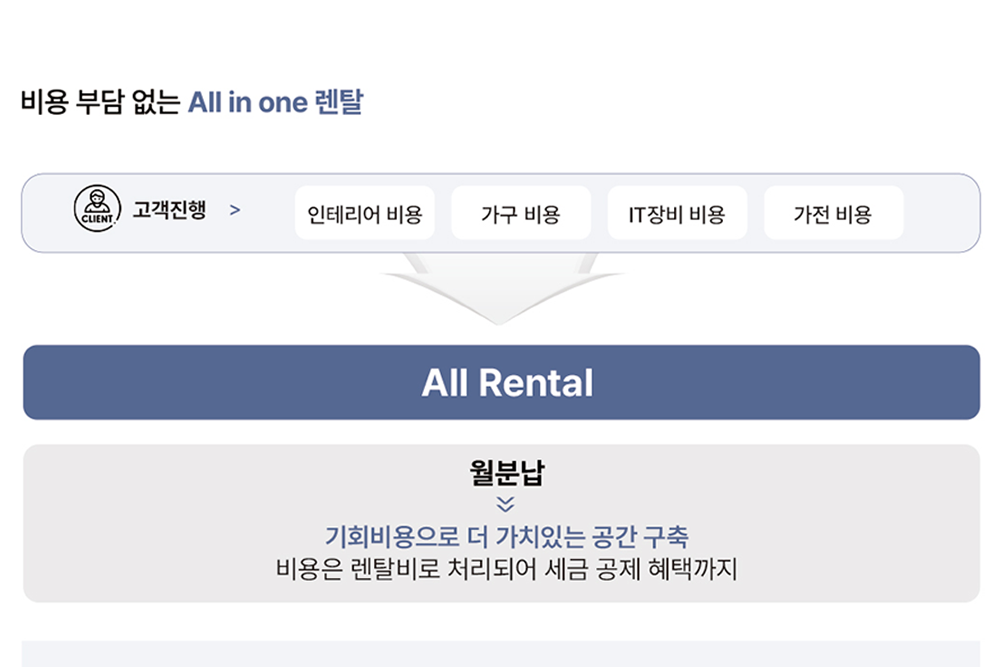This screenshot has width=1000, height=667.
Task: Select the 가전 비용 box
Action: (834, 213)
